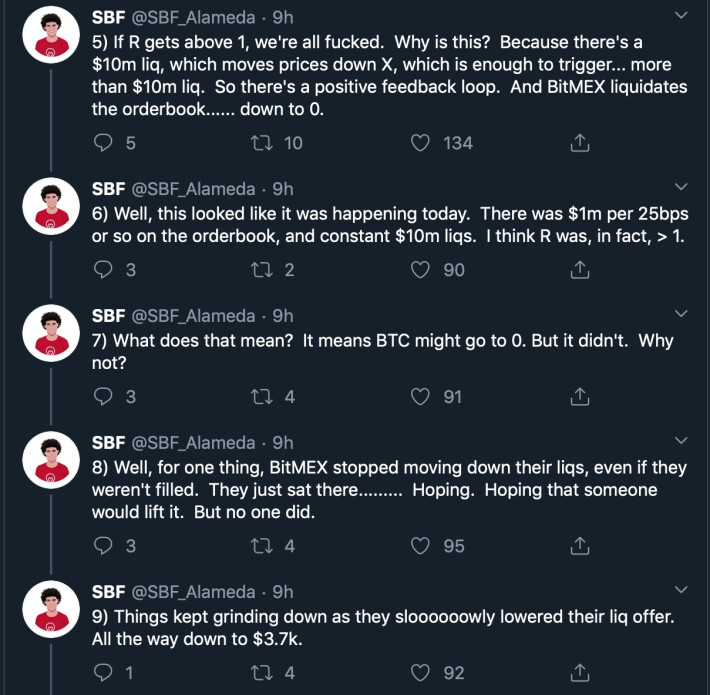
Task: Share tweet 7 about BTC going to 0
Action: [x=579, y=397]
